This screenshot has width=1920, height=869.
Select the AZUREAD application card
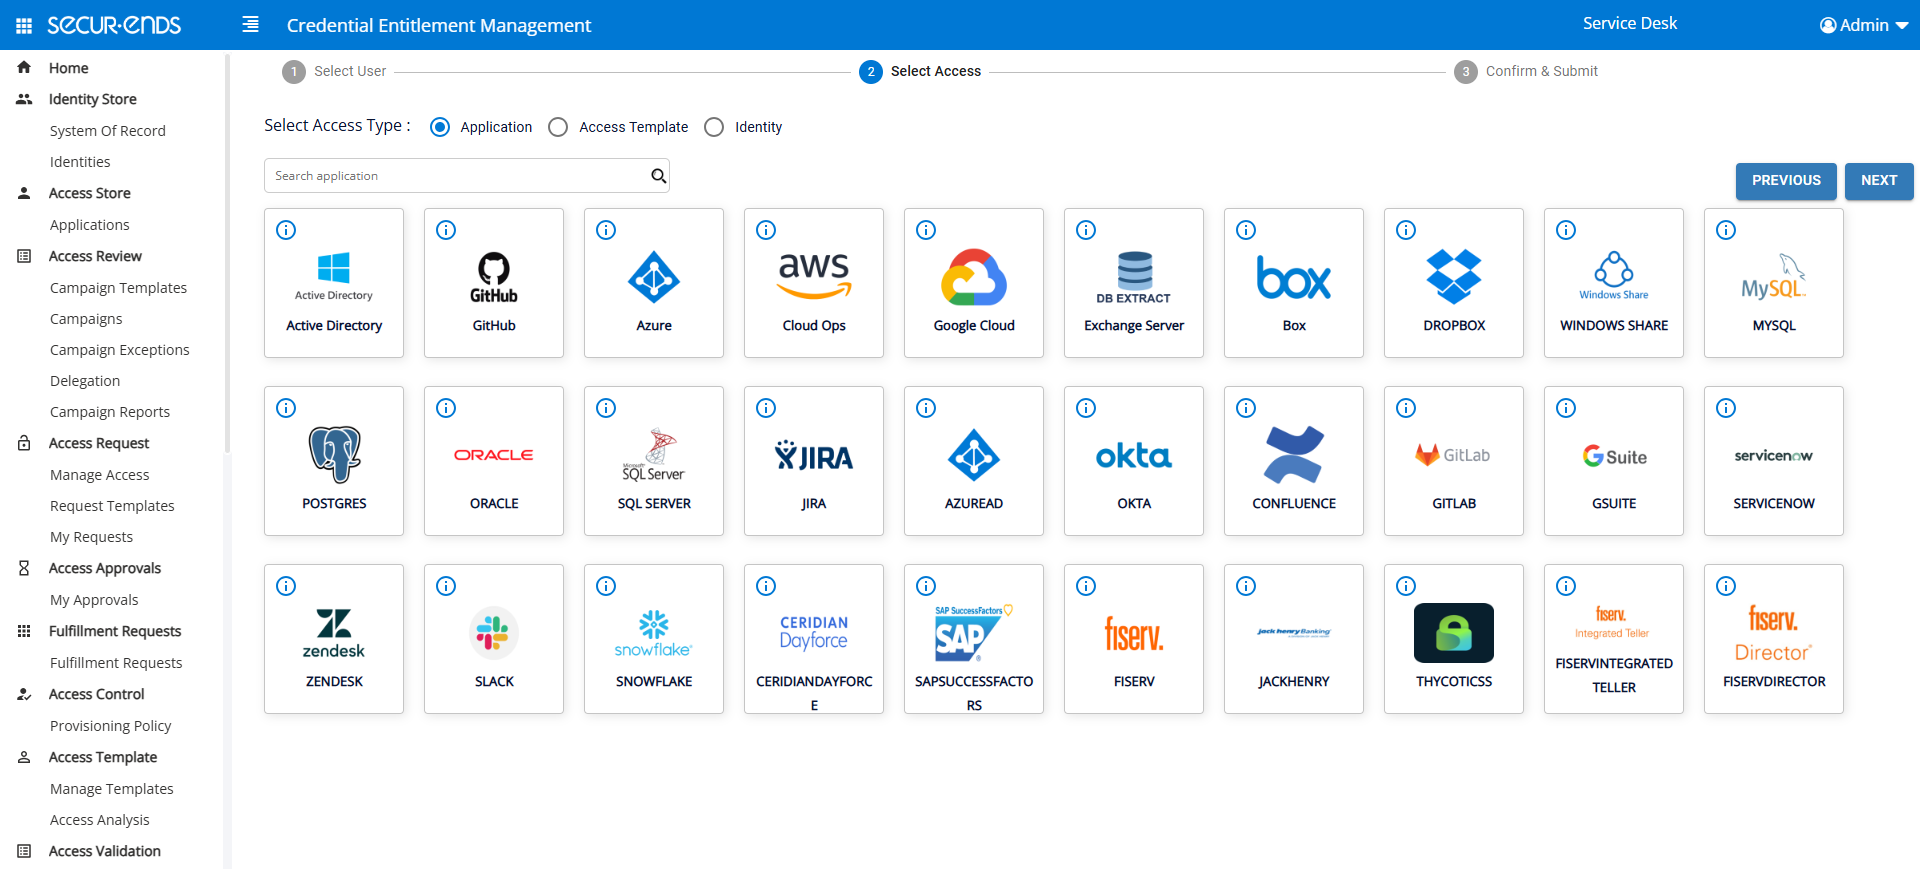(x=974, y=461)
